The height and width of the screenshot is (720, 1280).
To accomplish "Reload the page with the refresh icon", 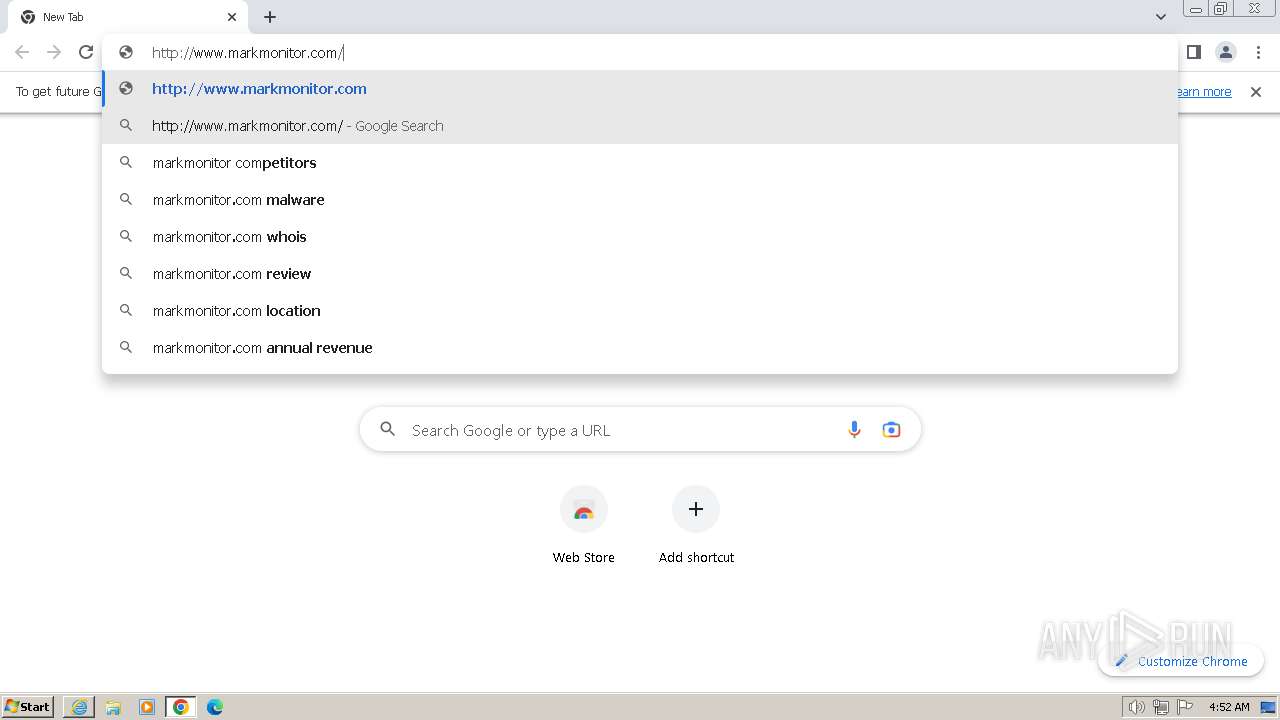I will pyautogui.click(x=86, y=52).
